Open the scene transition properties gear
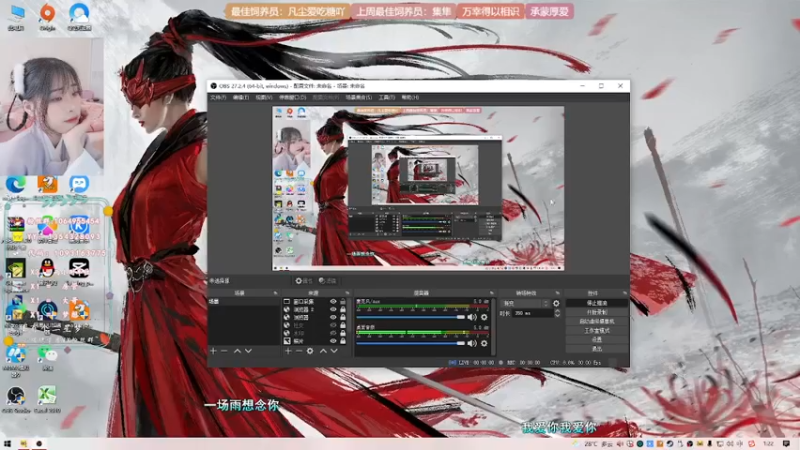The image size is (800, 450). [556, 303]
